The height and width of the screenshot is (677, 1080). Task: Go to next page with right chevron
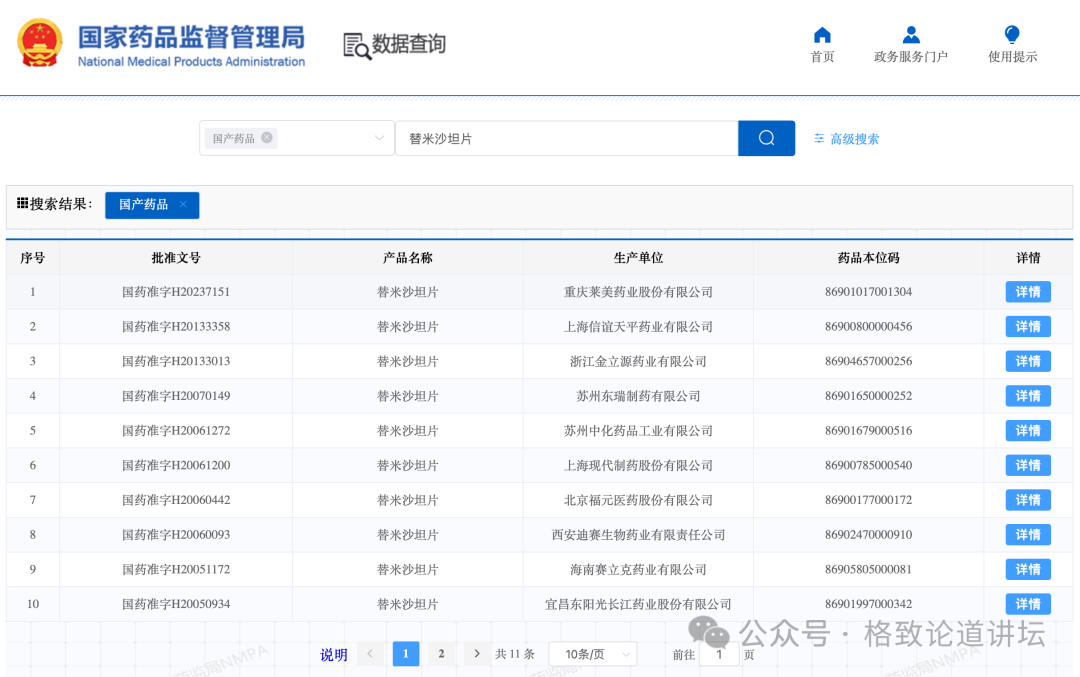tap(477, 654)
